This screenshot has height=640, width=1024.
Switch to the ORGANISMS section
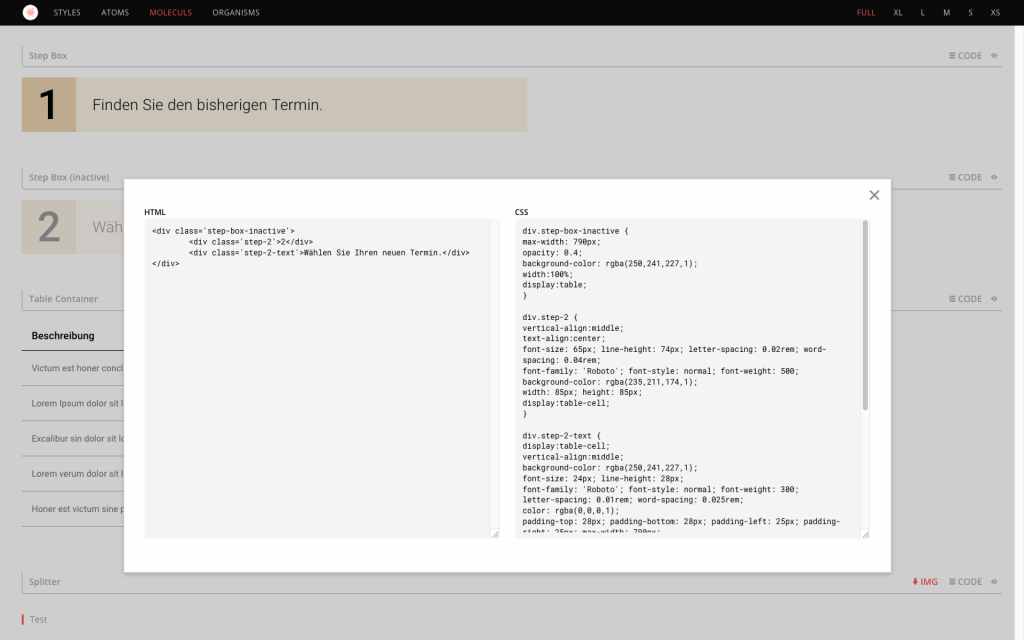tap(235, 12)
